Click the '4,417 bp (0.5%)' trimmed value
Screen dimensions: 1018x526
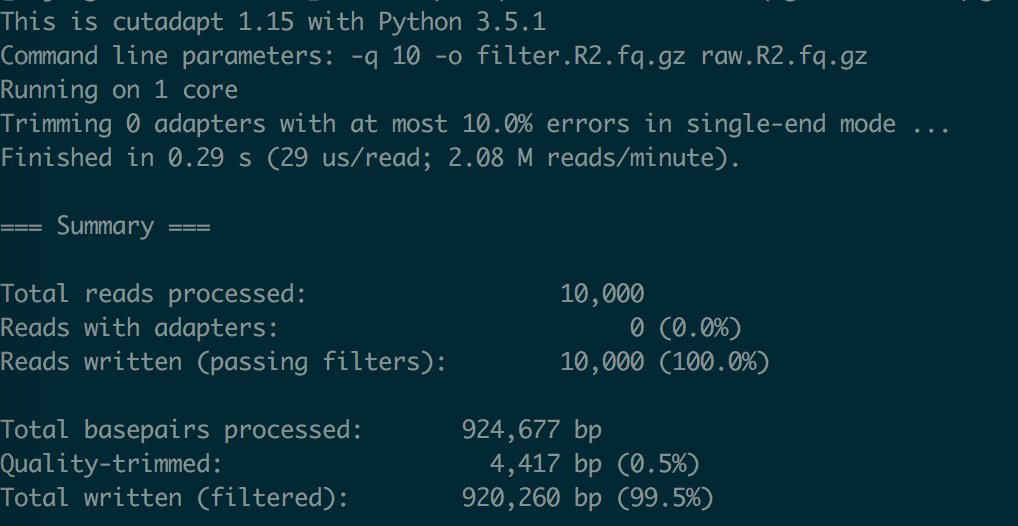pos(595,464)
